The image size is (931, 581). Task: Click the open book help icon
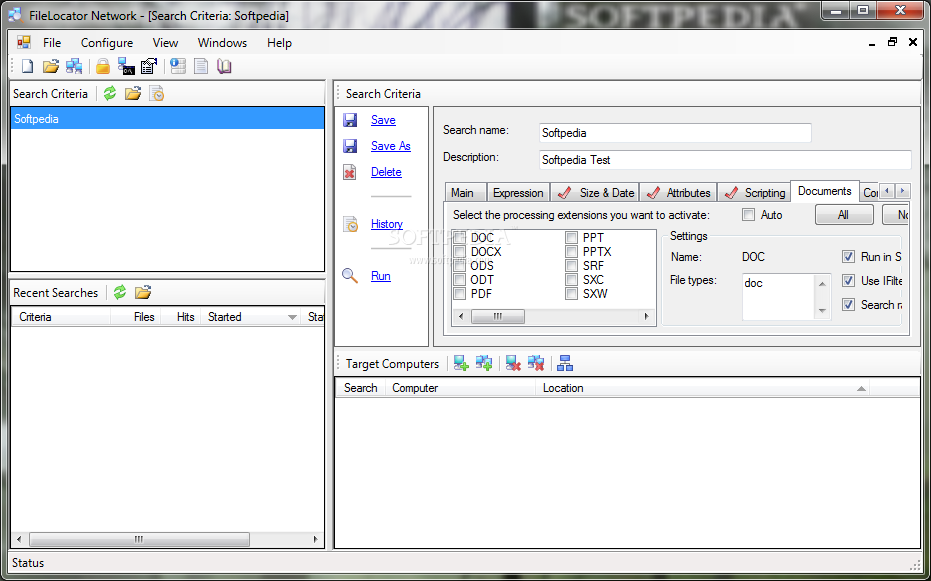pyautogui.click(x=224, y=66)
